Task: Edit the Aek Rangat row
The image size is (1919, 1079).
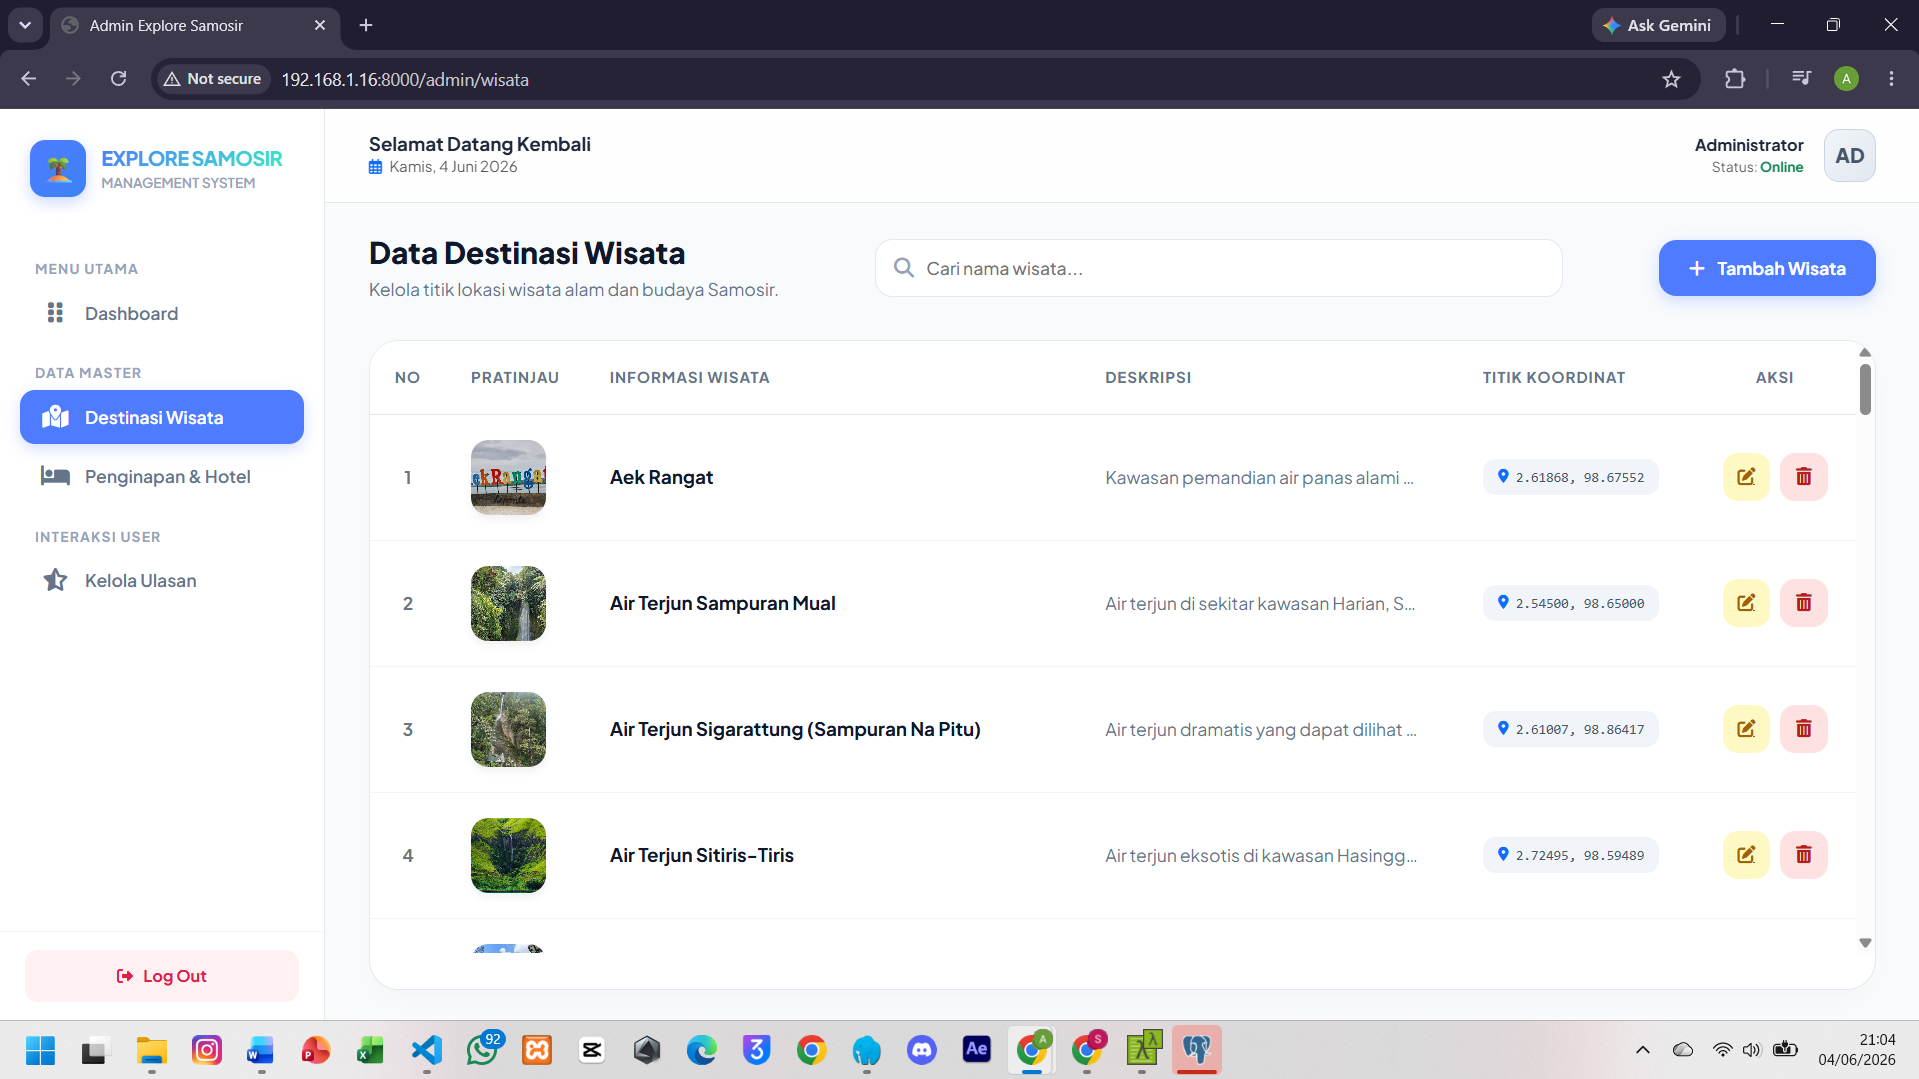Action: click(x=1746, y=477)
